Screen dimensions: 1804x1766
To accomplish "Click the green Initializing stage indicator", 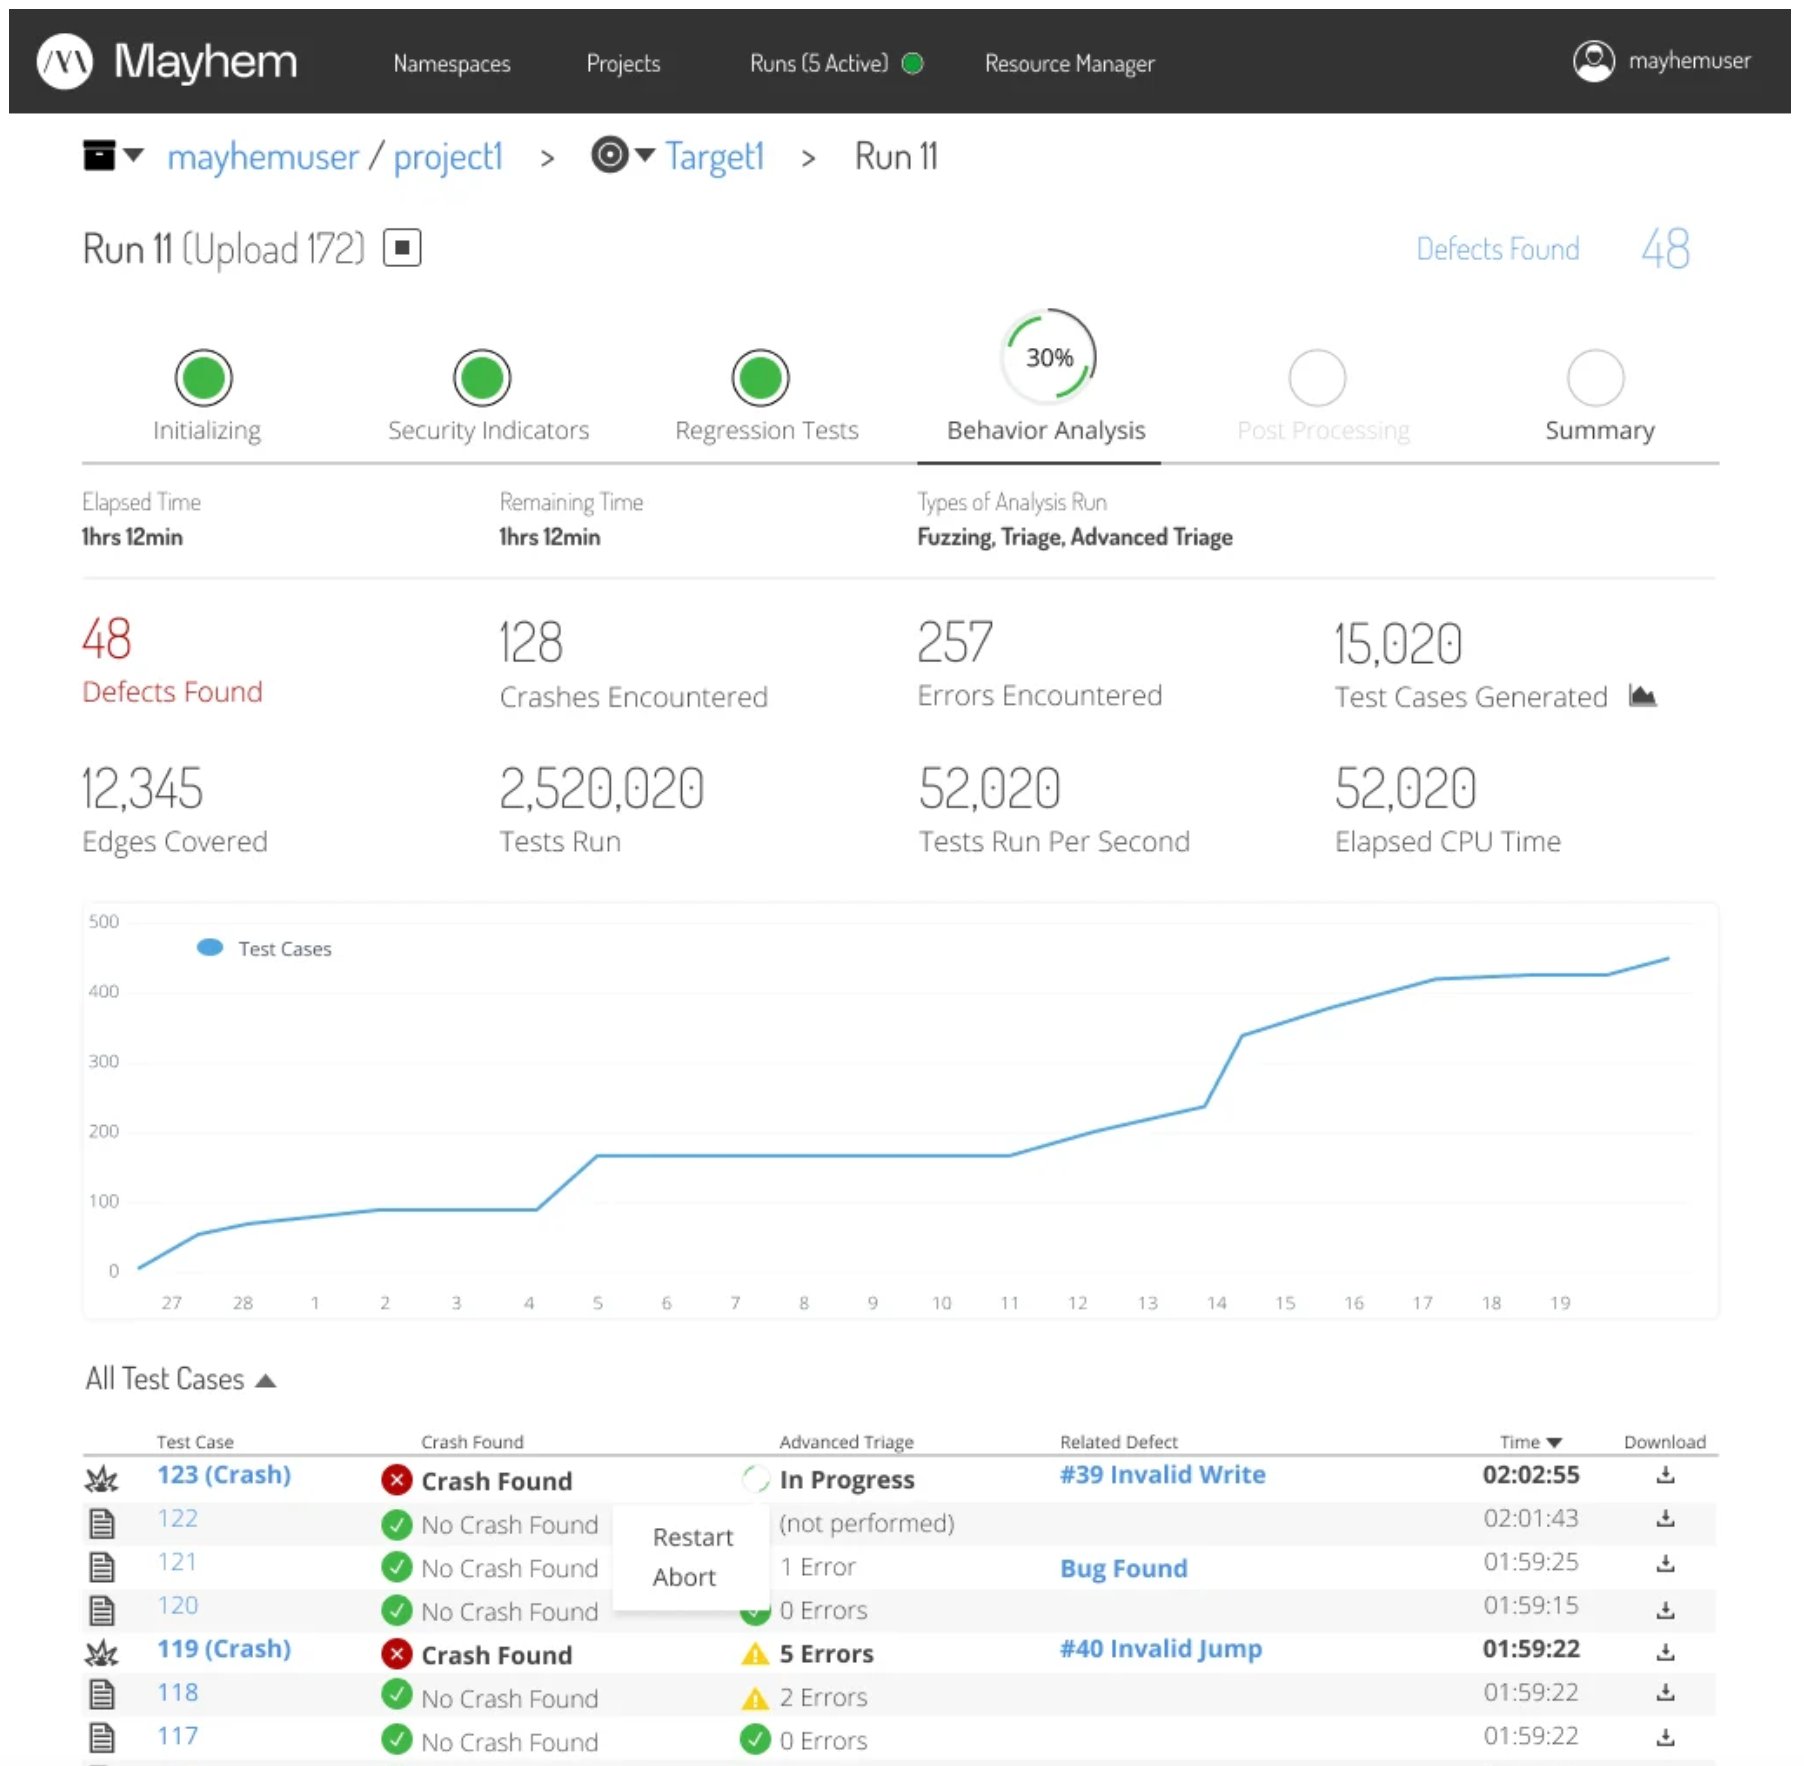I will [204, 378].
